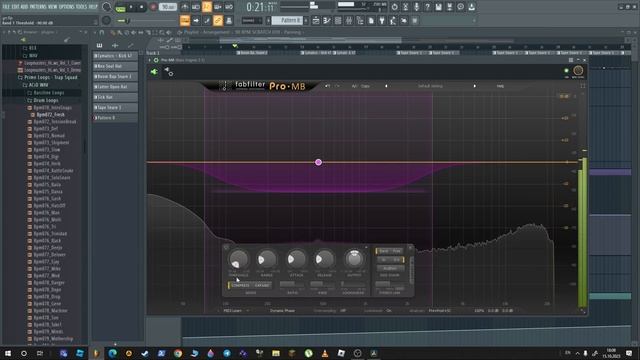Select Expand mode in Pro-MB

[x=261, y=285]
